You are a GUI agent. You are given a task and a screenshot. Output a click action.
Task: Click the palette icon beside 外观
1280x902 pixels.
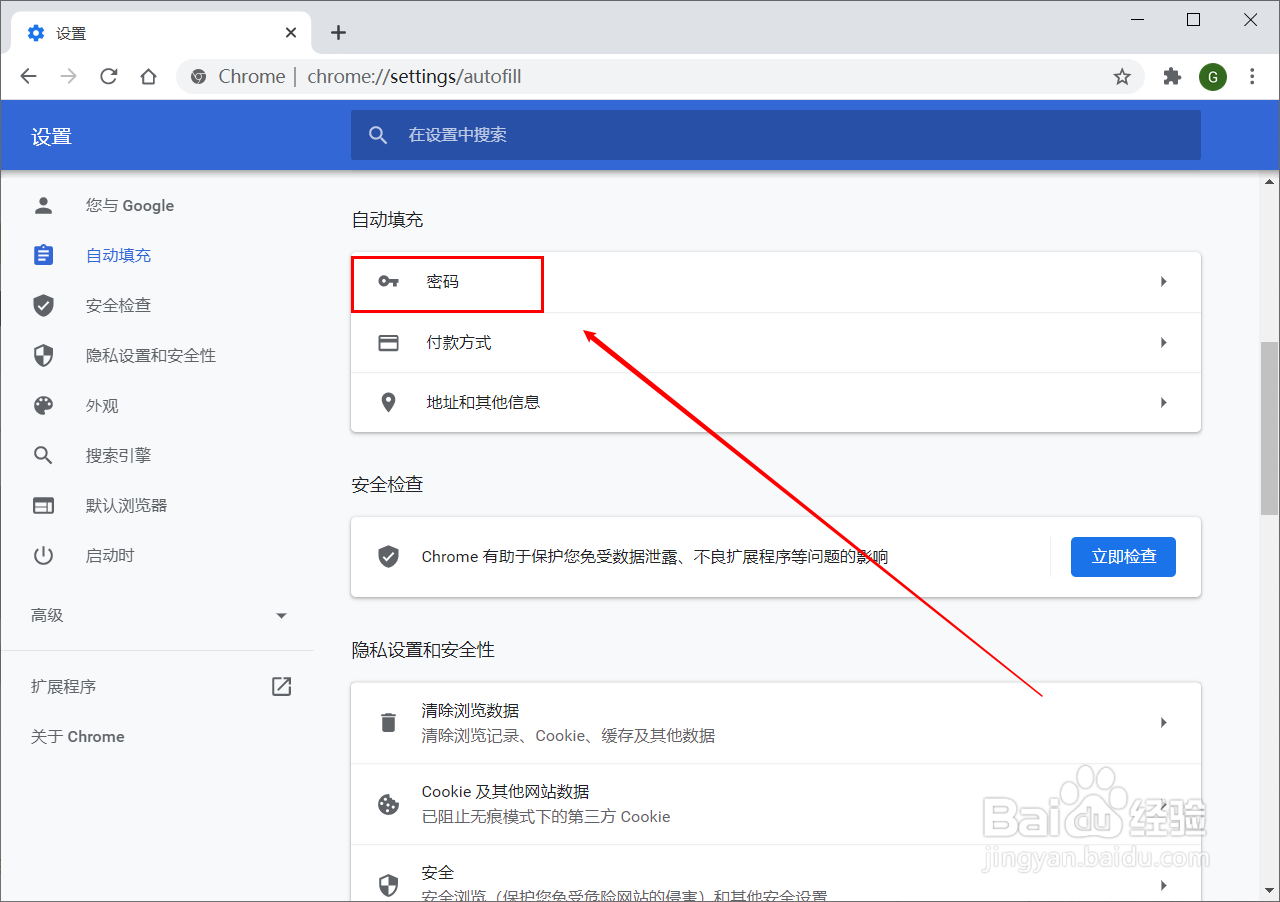pos(43,405)
